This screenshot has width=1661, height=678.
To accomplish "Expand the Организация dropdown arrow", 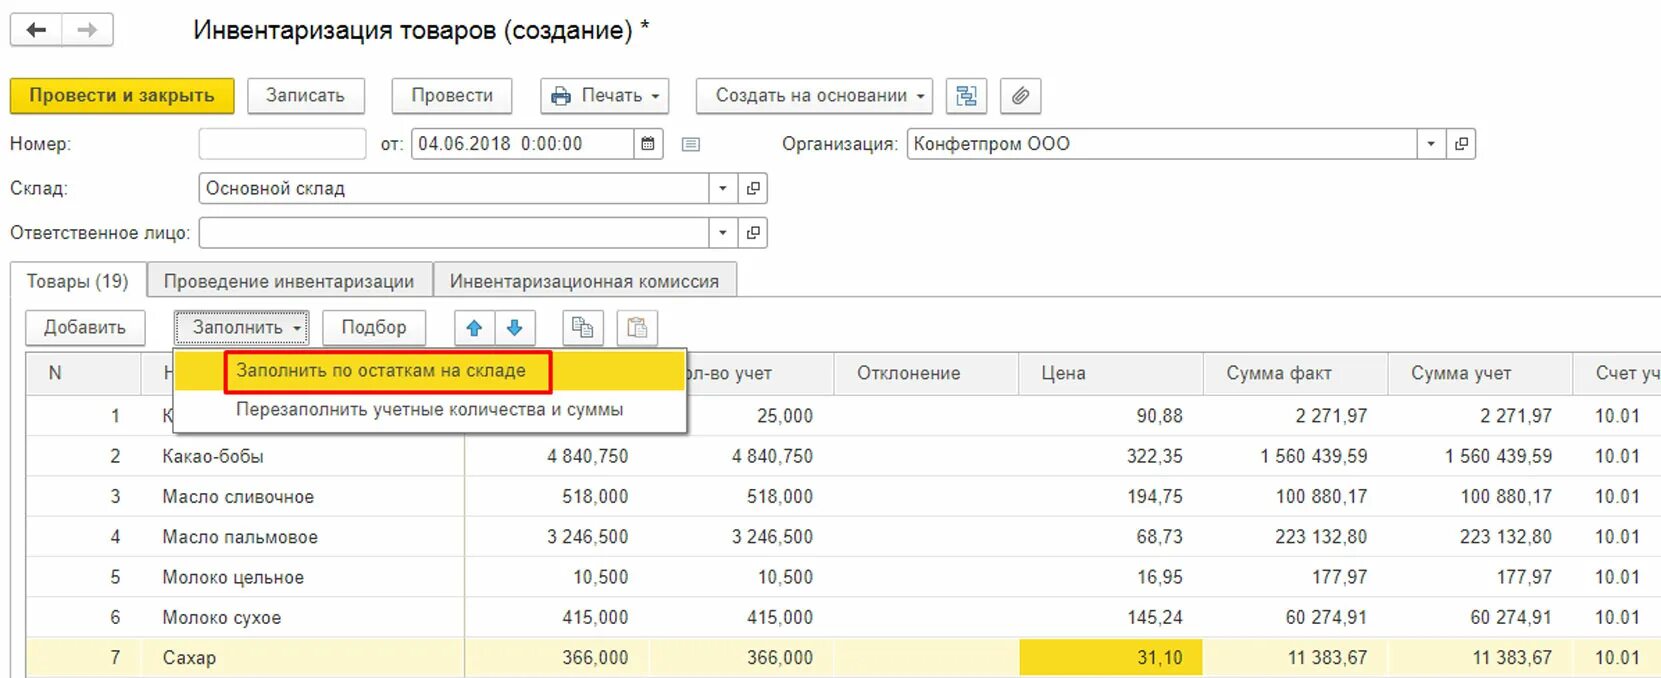I will point(1431,144).
